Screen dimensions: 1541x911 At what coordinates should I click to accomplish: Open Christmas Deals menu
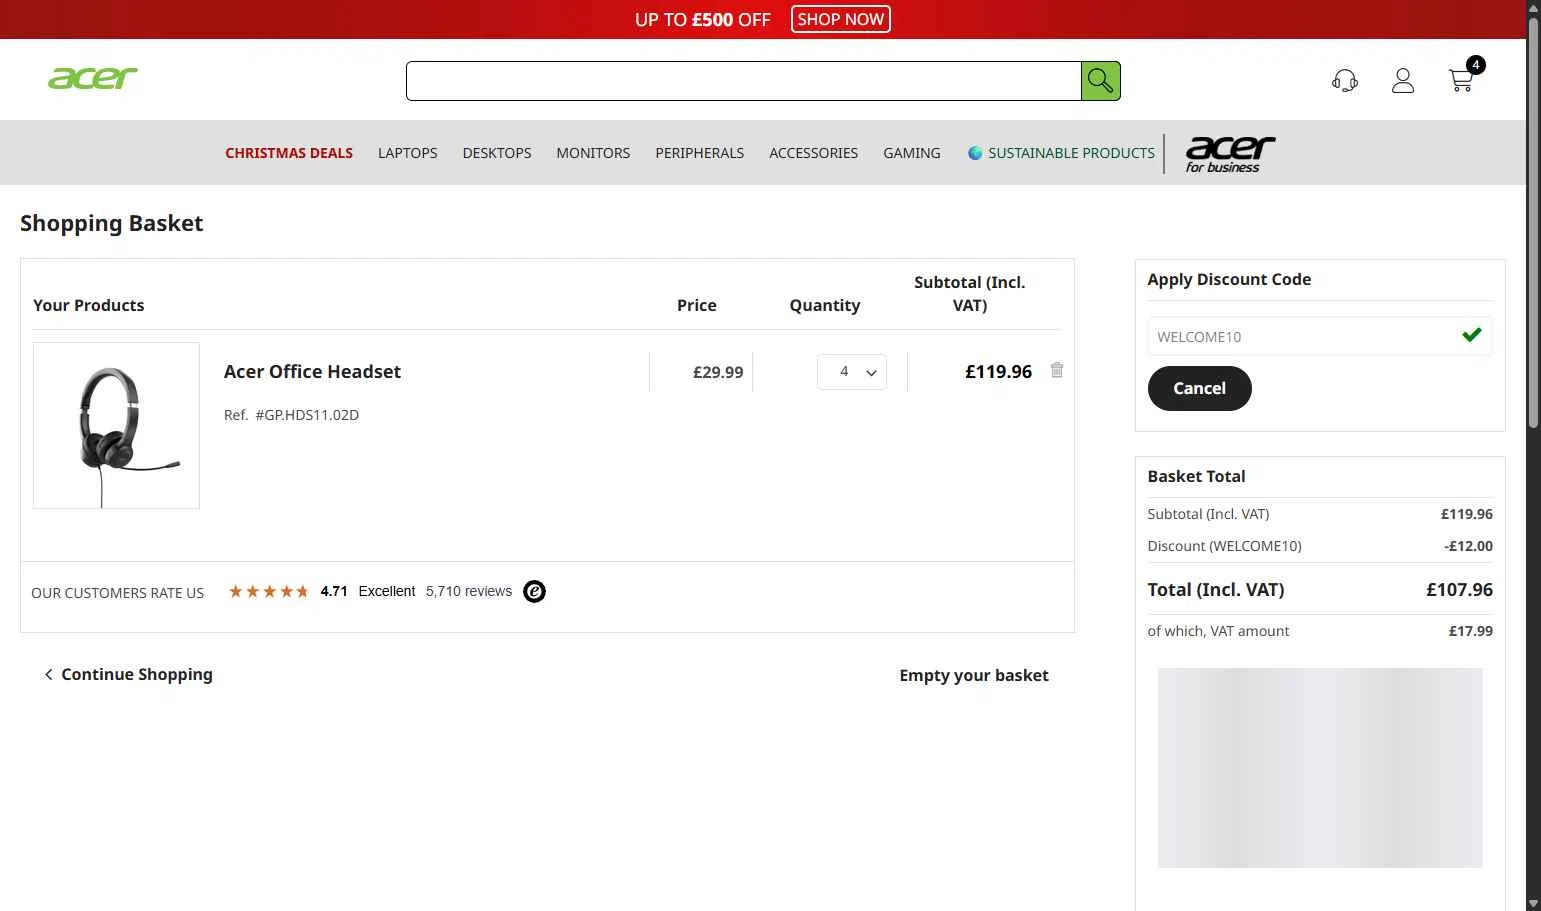(289, 153)
